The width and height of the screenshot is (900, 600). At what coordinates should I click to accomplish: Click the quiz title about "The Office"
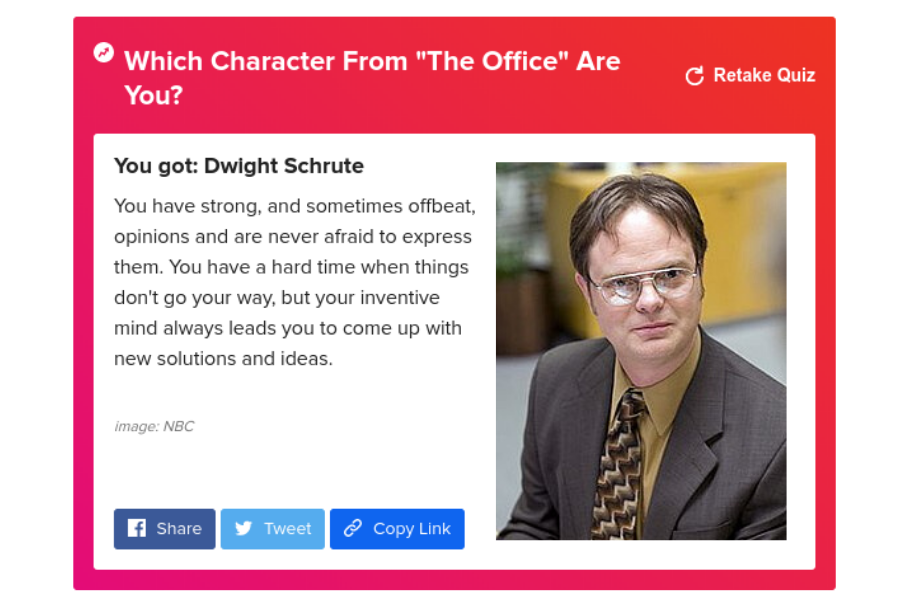(x=372, y=62)
